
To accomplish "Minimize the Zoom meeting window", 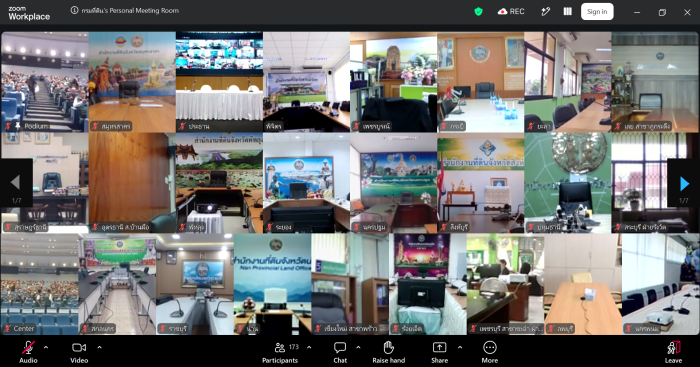I will [637, 12].
